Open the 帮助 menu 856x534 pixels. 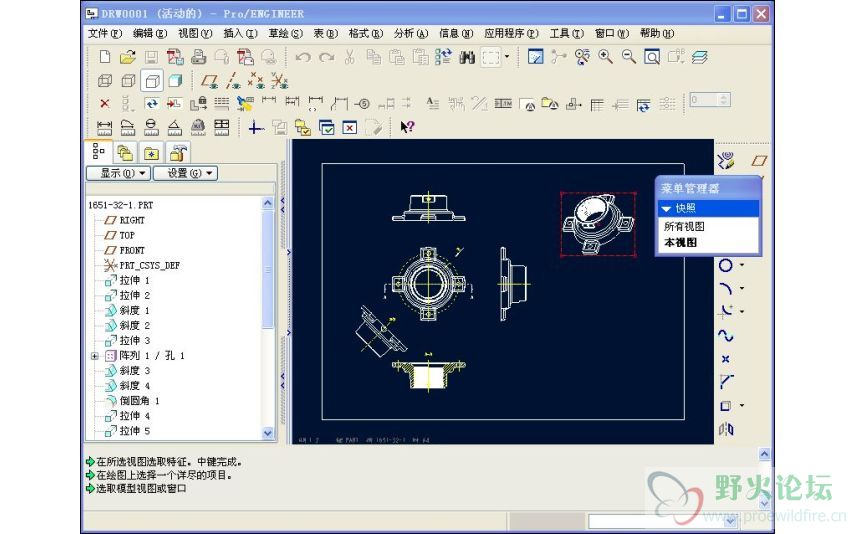click(657, 33)
